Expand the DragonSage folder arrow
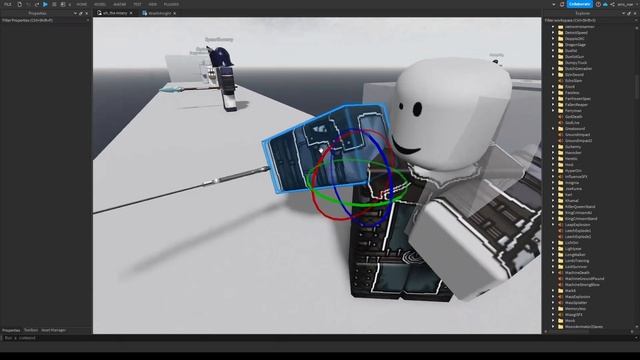The image size is (640, 360). 553,44
